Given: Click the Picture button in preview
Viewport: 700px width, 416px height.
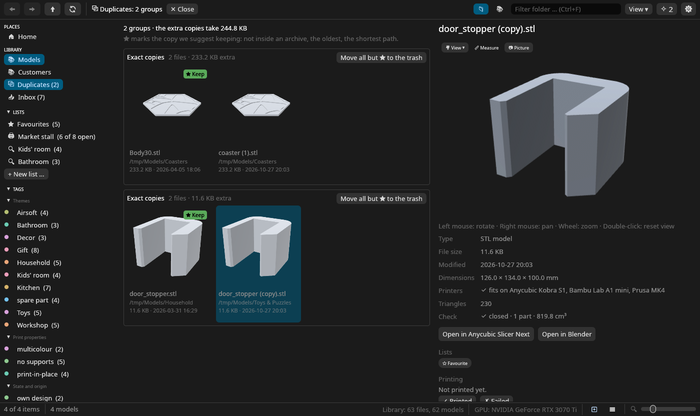Looking at the screenshot, I should point(519,48).
